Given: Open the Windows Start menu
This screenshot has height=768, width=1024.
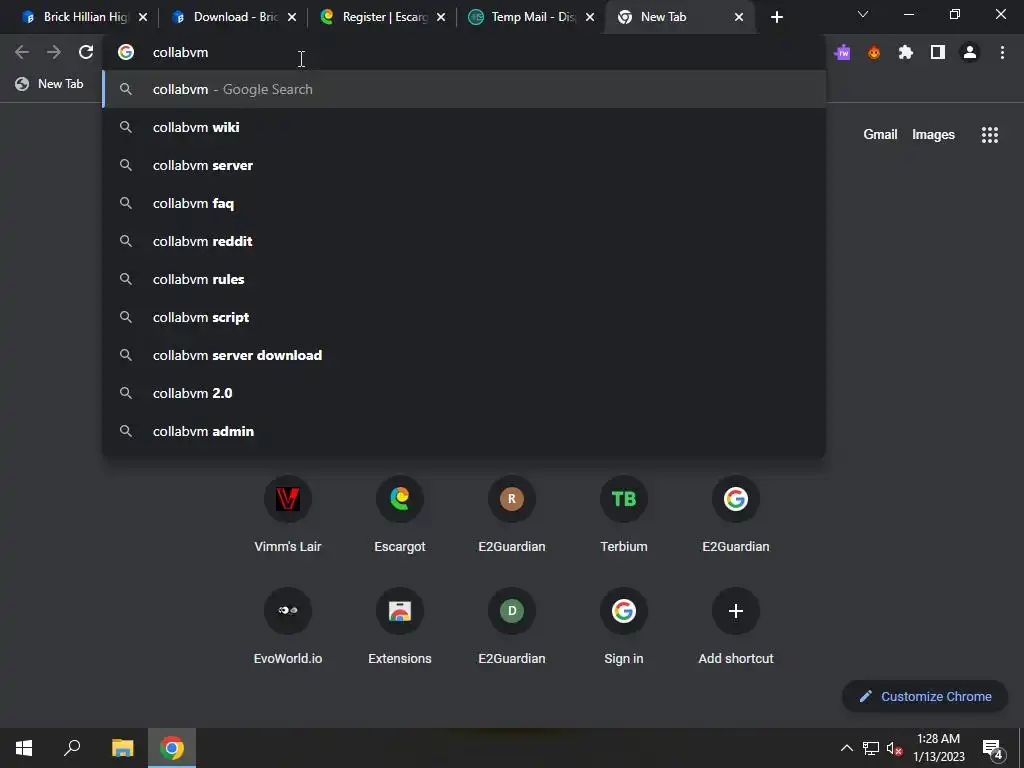Looking at the screenshot, I should 24,748.
